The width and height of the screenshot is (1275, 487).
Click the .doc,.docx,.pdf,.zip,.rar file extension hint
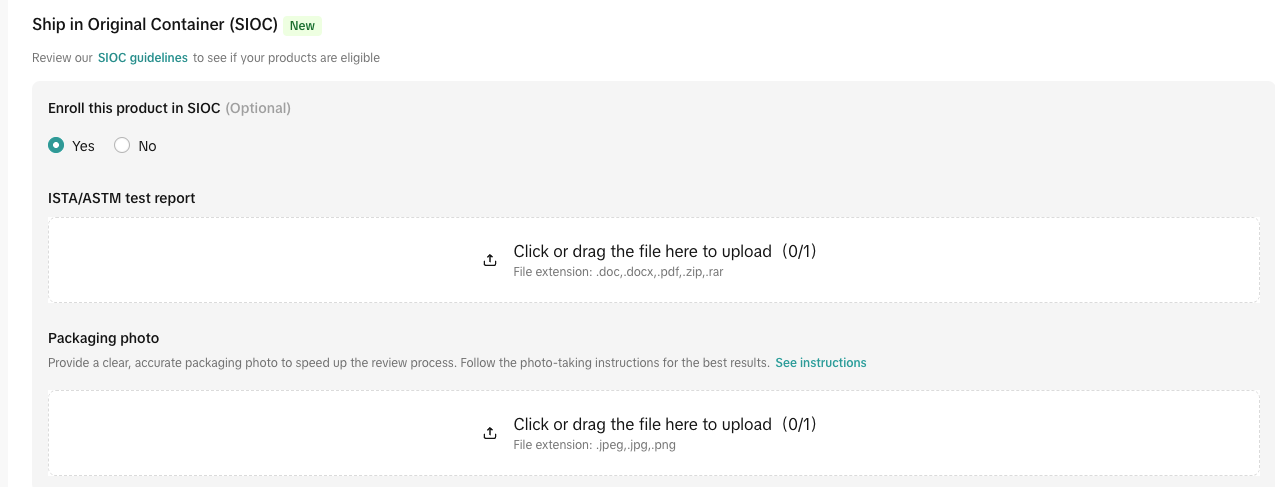pyautogui.click(x=618, y=271)
